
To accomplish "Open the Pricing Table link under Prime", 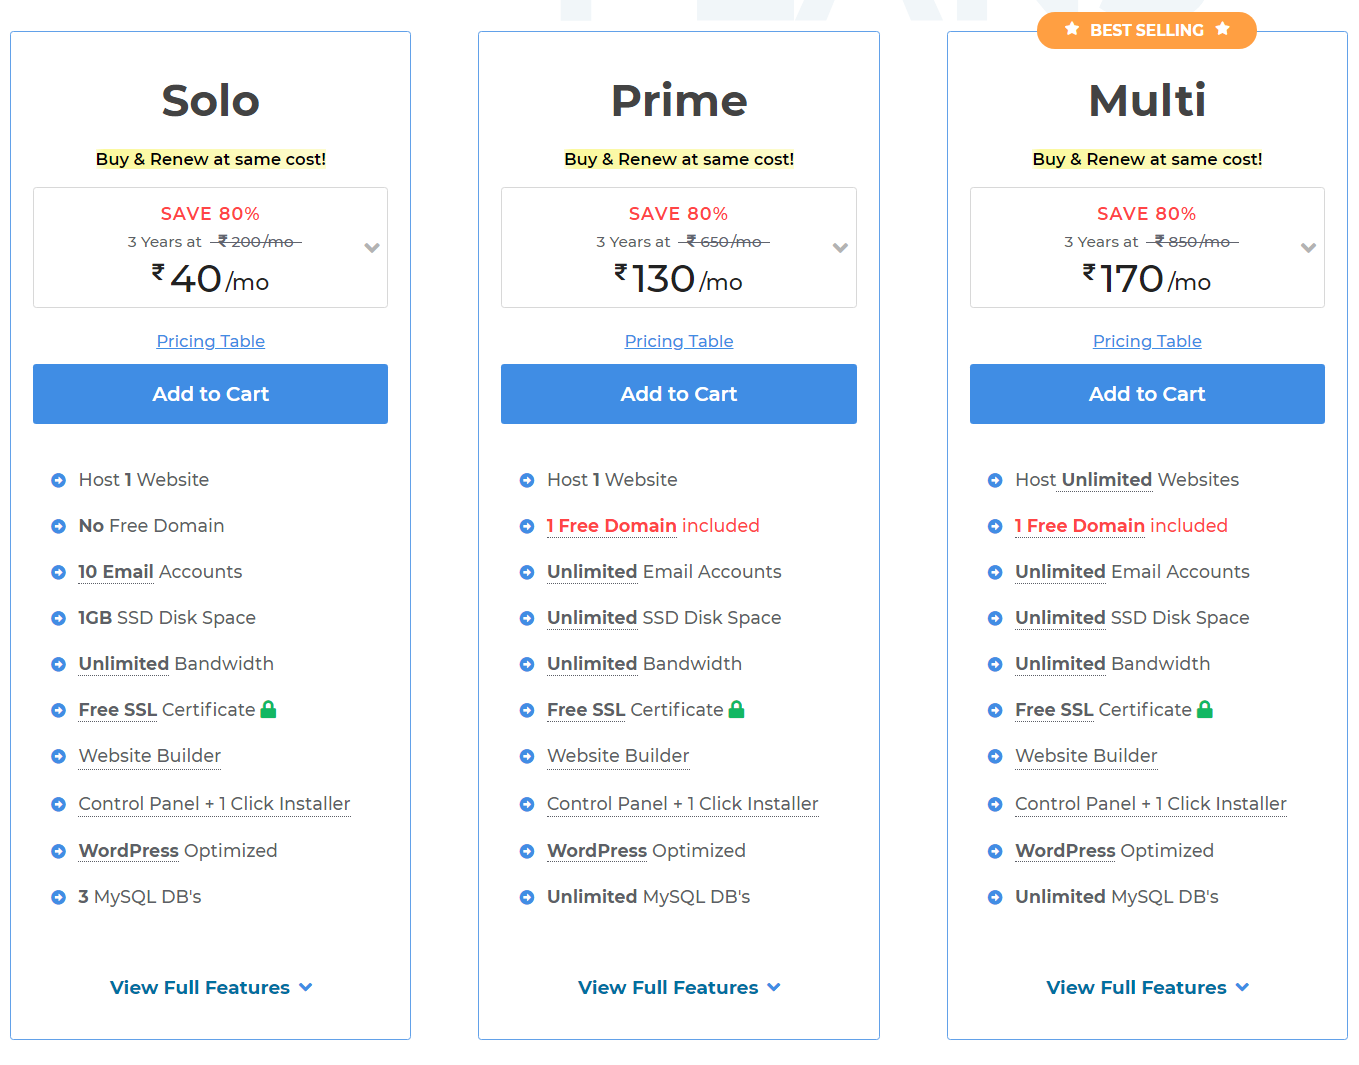I will [679, 341].
